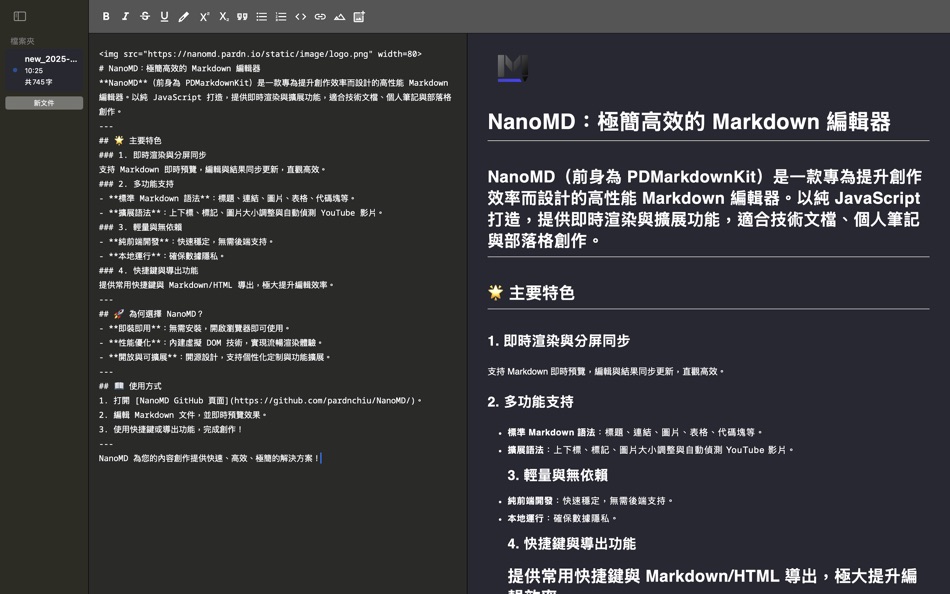Image resolution: width=950 pixels, height=594 pixels.
Task: Click the add-picture icon with plus
Action: click(x=359, y=16)
